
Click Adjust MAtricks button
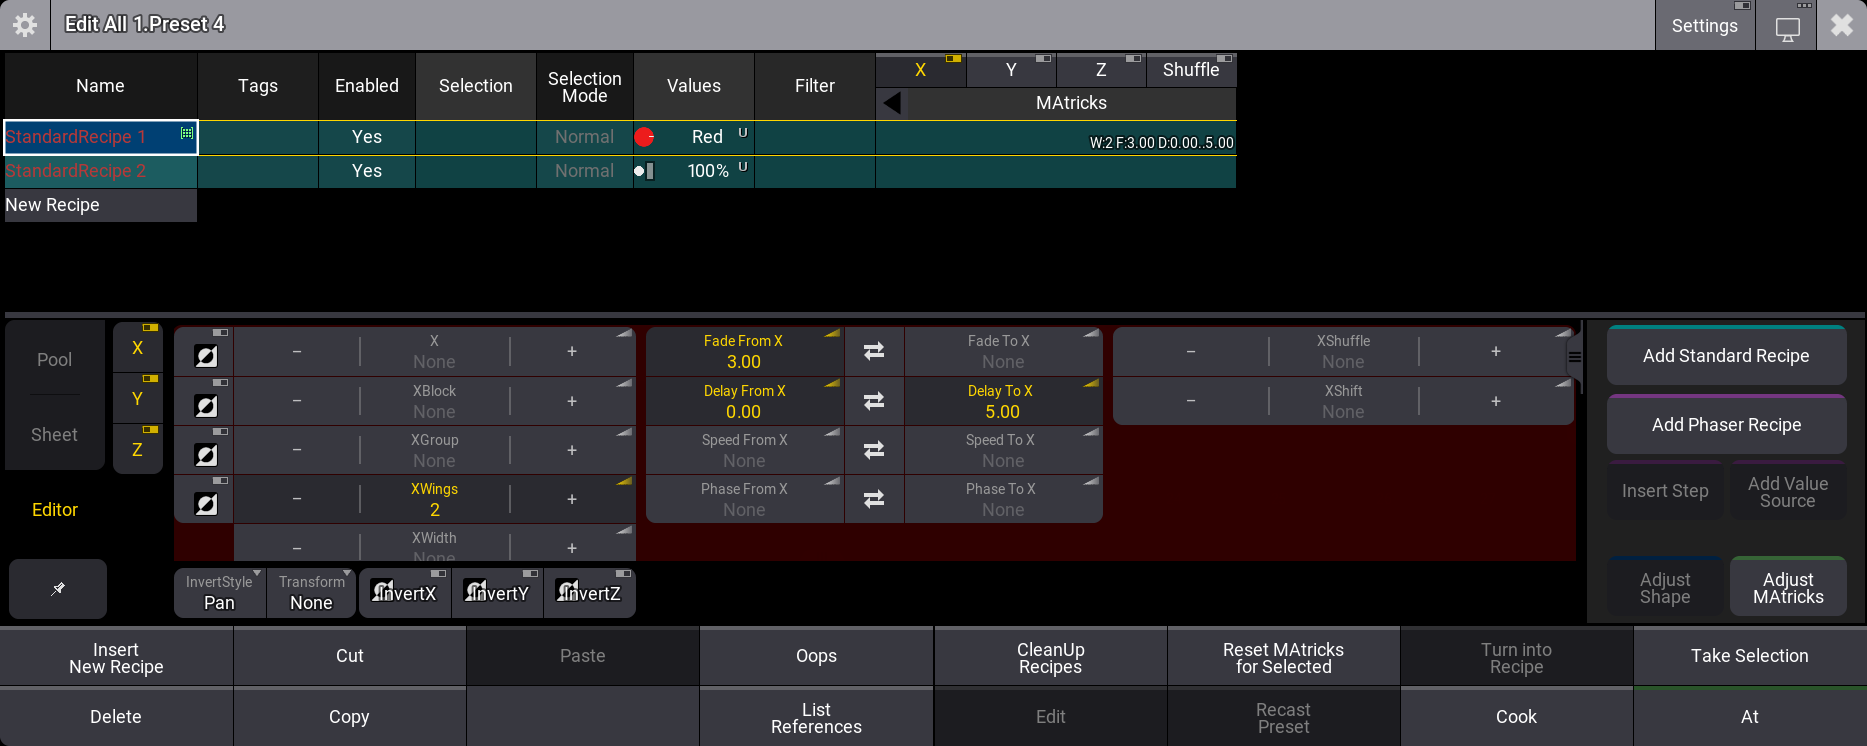tap(1788, 588)
